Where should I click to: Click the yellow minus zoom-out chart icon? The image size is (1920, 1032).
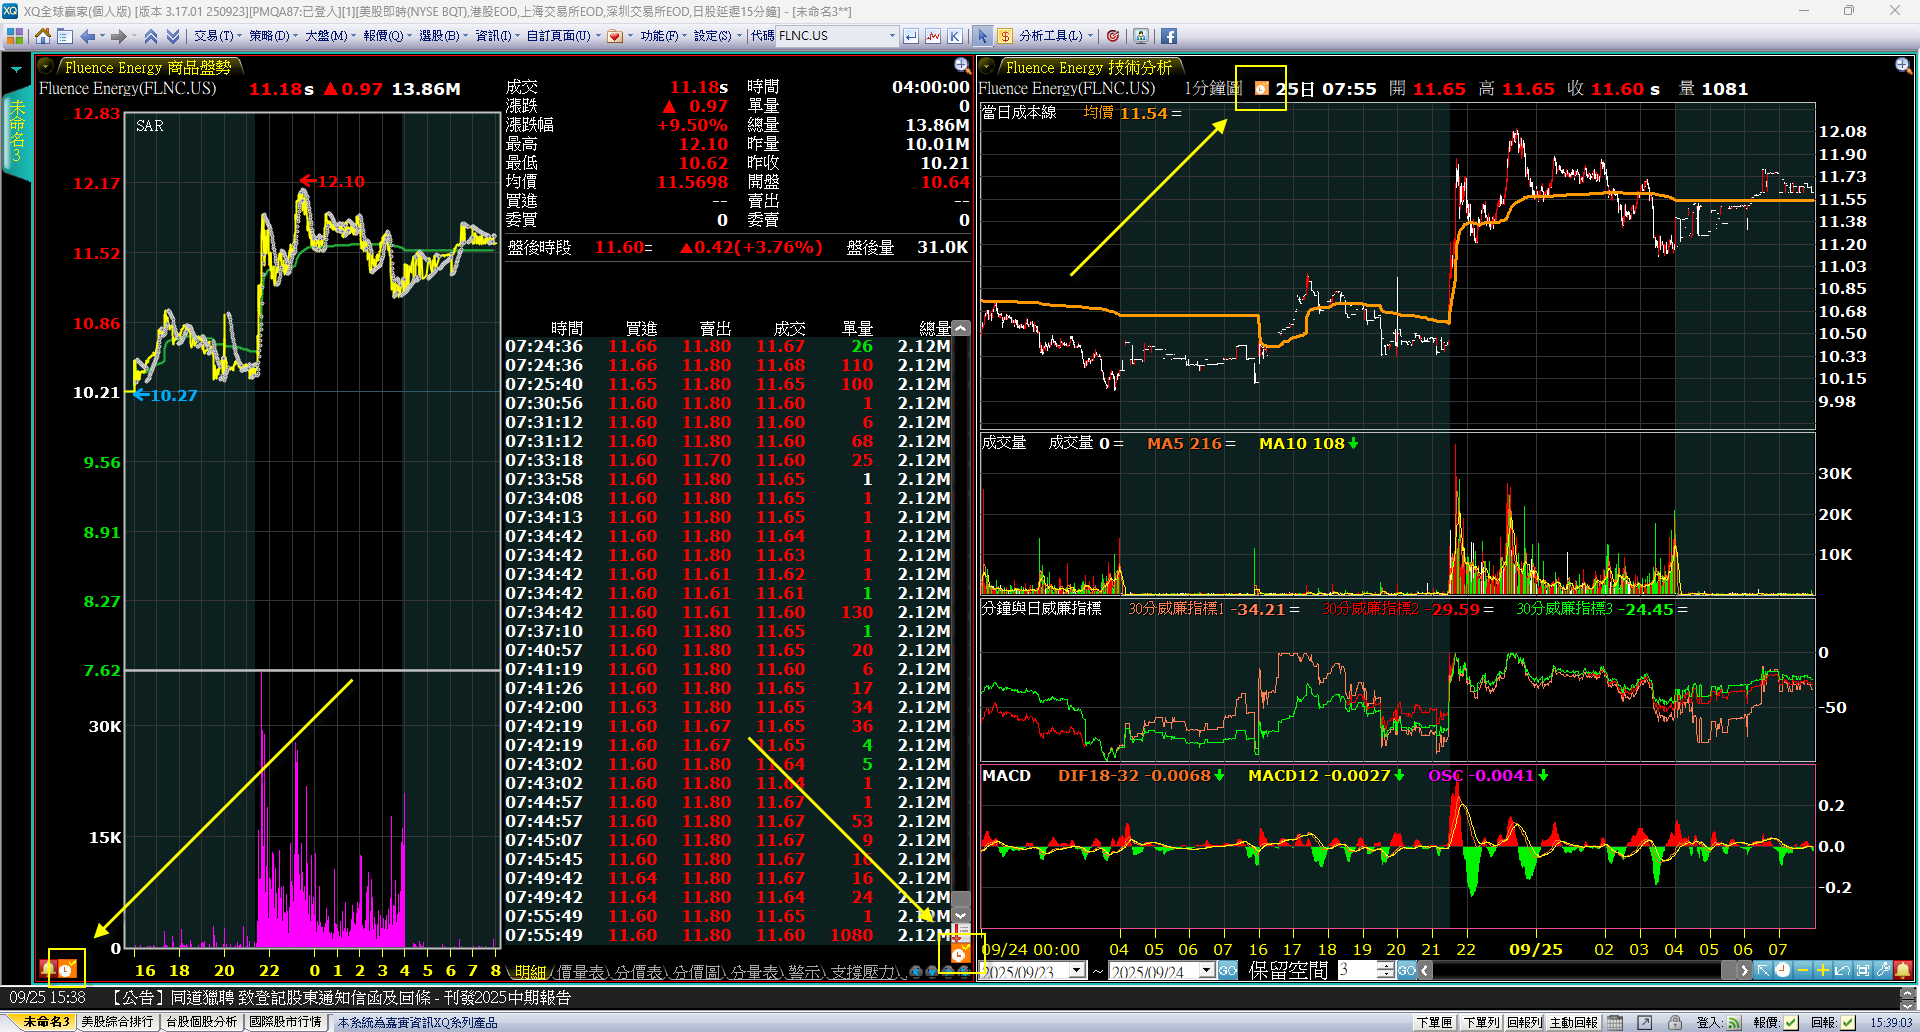tap(1802, 970)
